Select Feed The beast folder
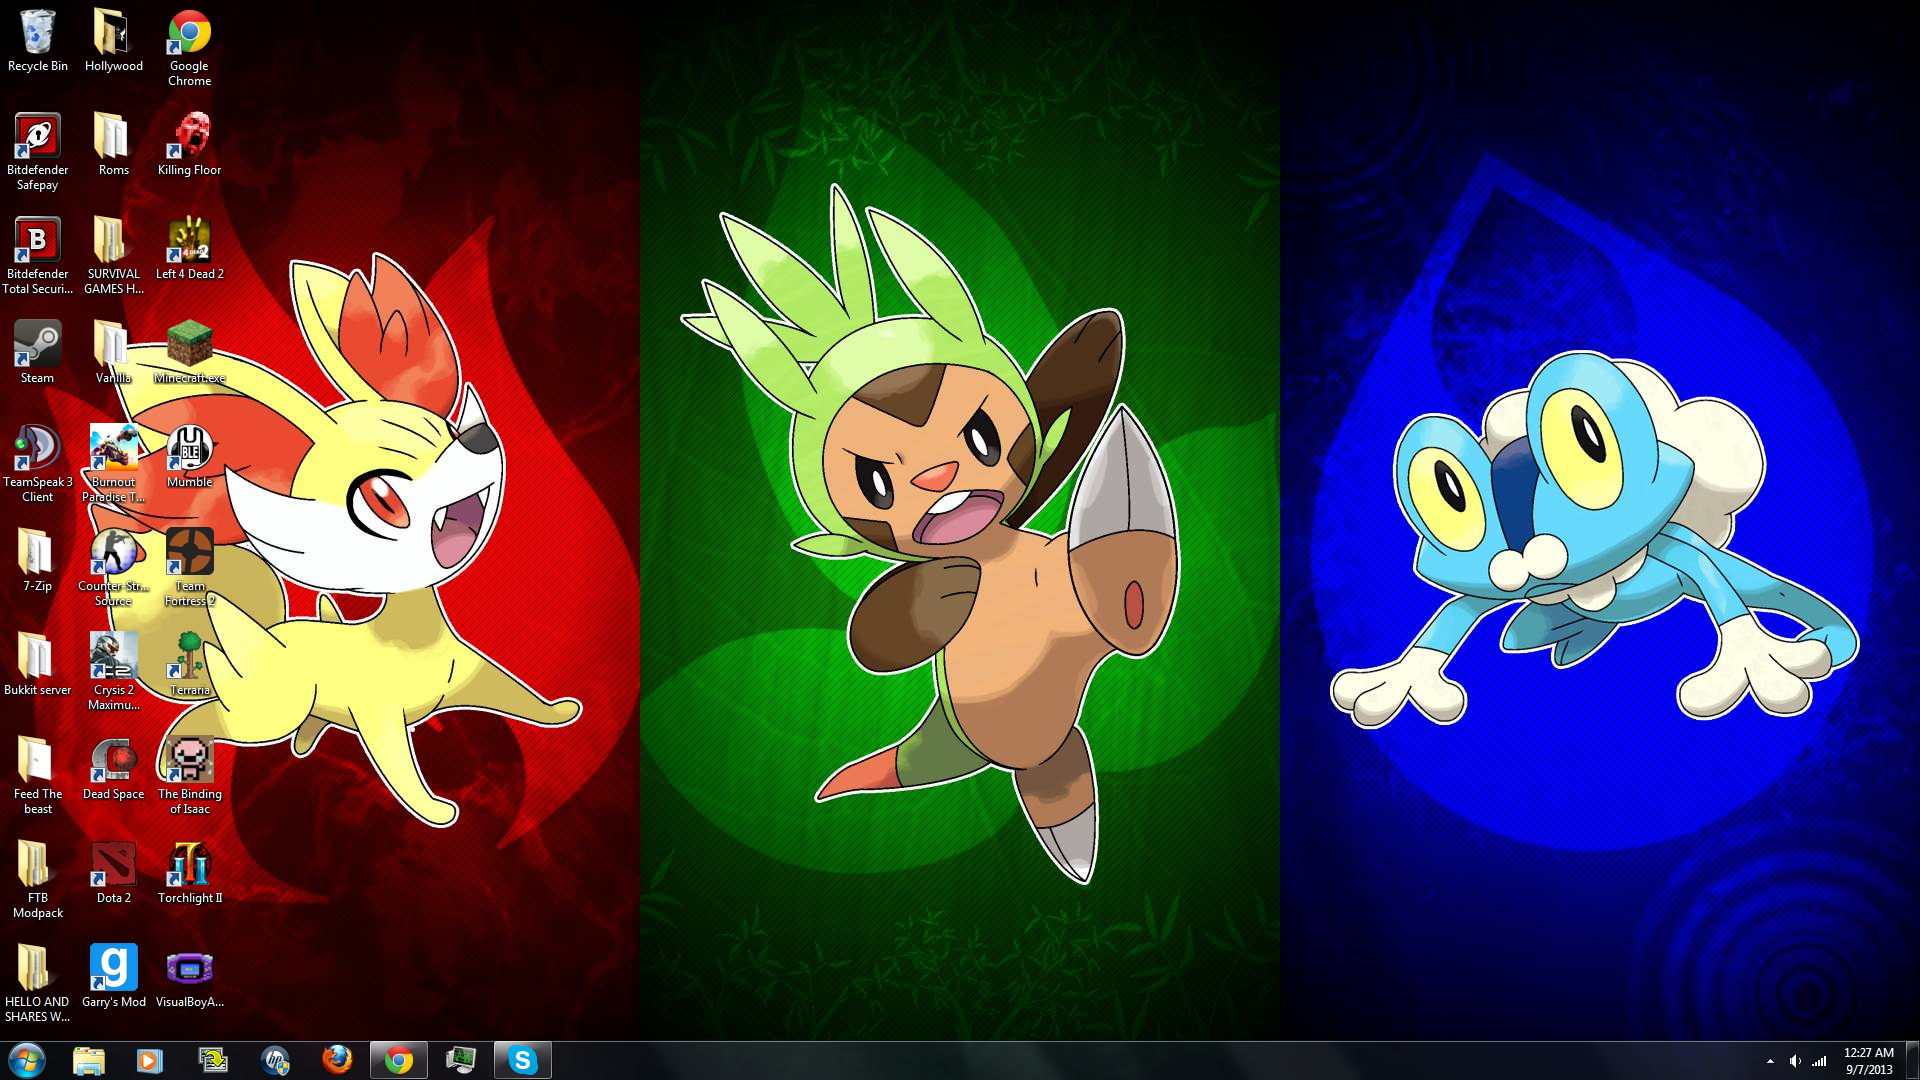The image size is (1920, 1080). click(38, 777)
